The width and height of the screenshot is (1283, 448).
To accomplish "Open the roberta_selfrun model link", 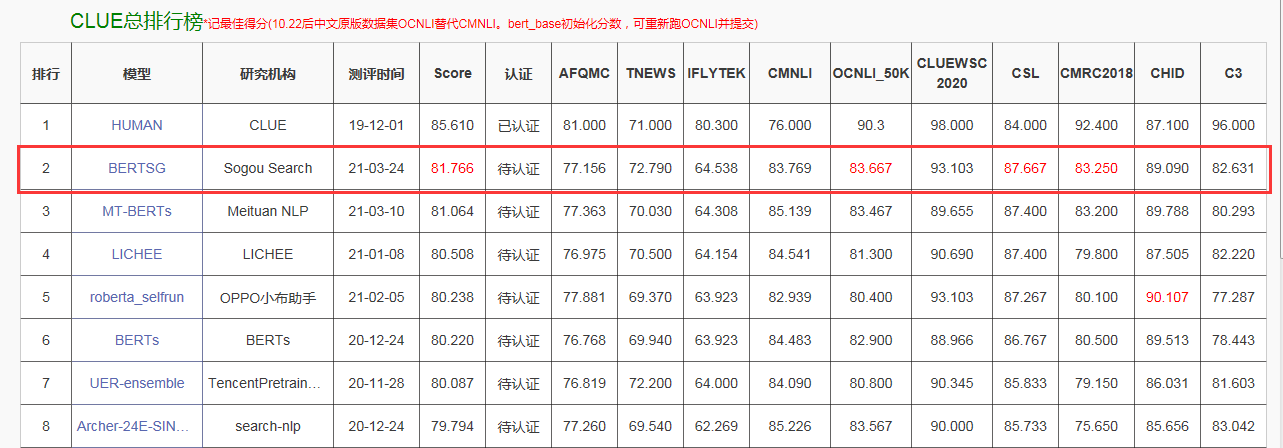I will tap(137, 297).
